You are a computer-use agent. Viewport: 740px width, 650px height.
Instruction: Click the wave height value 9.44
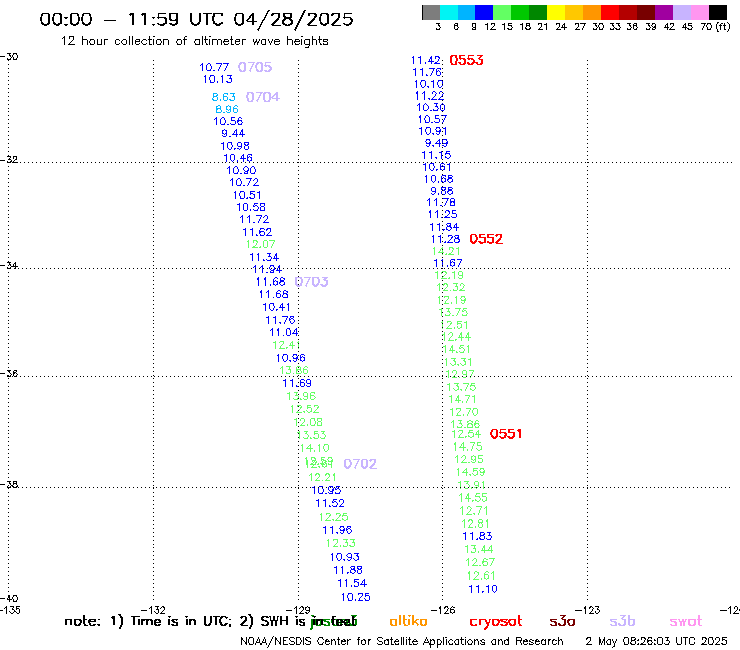point(233,134)
